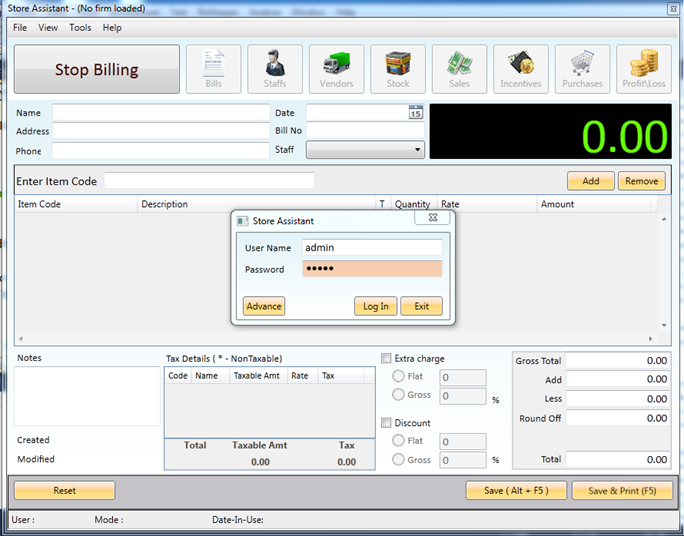Open the Sales money icon
This screenshot has height=536, width=684.
click(x=459, y=69)
